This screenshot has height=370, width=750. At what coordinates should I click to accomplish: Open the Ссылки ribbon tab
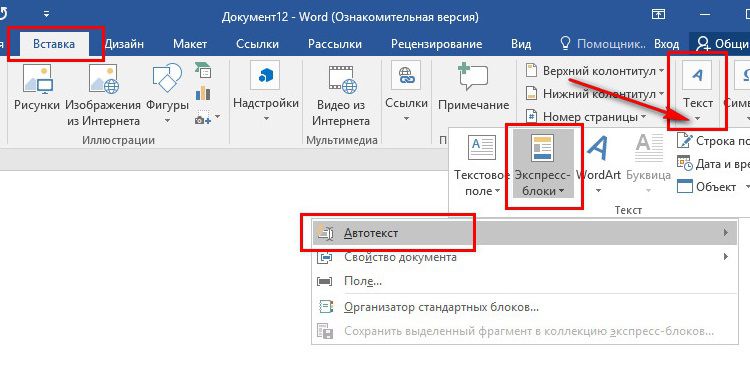[x=257, y=44]
